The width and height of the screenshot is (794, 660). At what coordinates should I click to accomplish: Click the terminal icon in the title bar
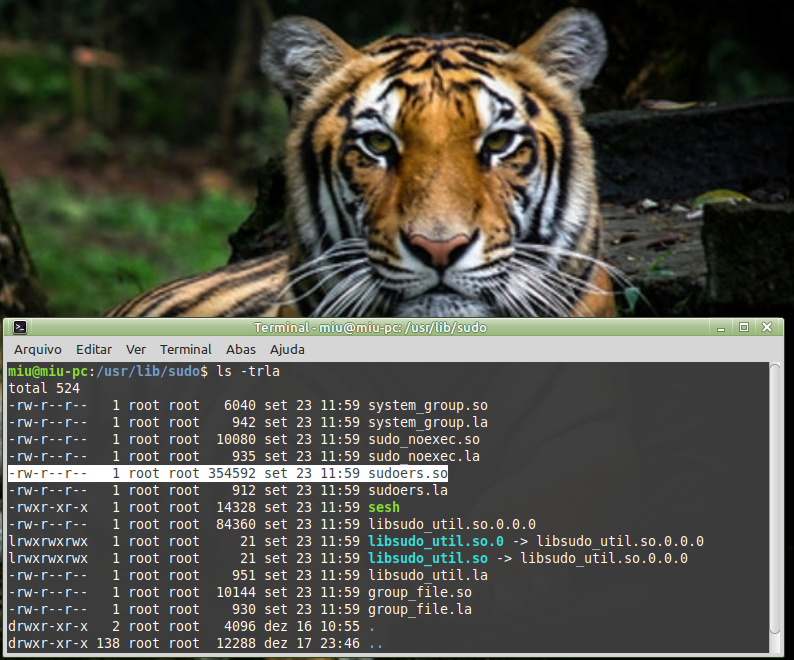coord(20,327)
